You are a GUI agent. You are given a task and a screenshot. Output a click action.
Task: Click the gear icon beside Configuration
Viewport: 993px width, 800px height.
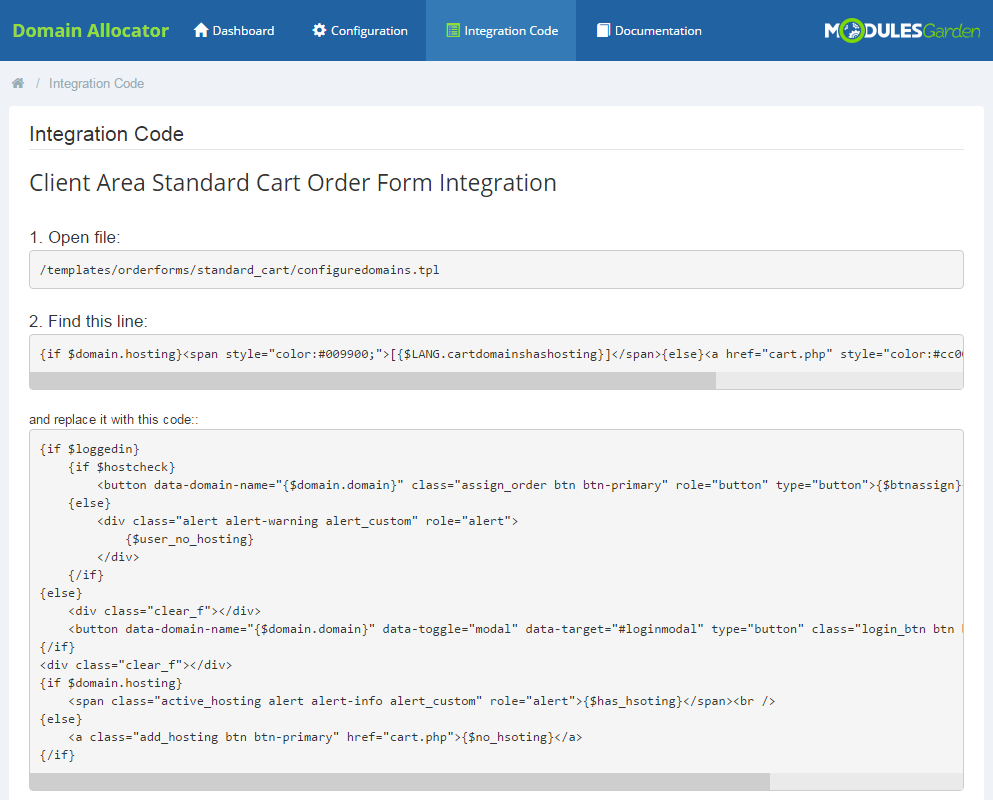click(x=318, y=30)
